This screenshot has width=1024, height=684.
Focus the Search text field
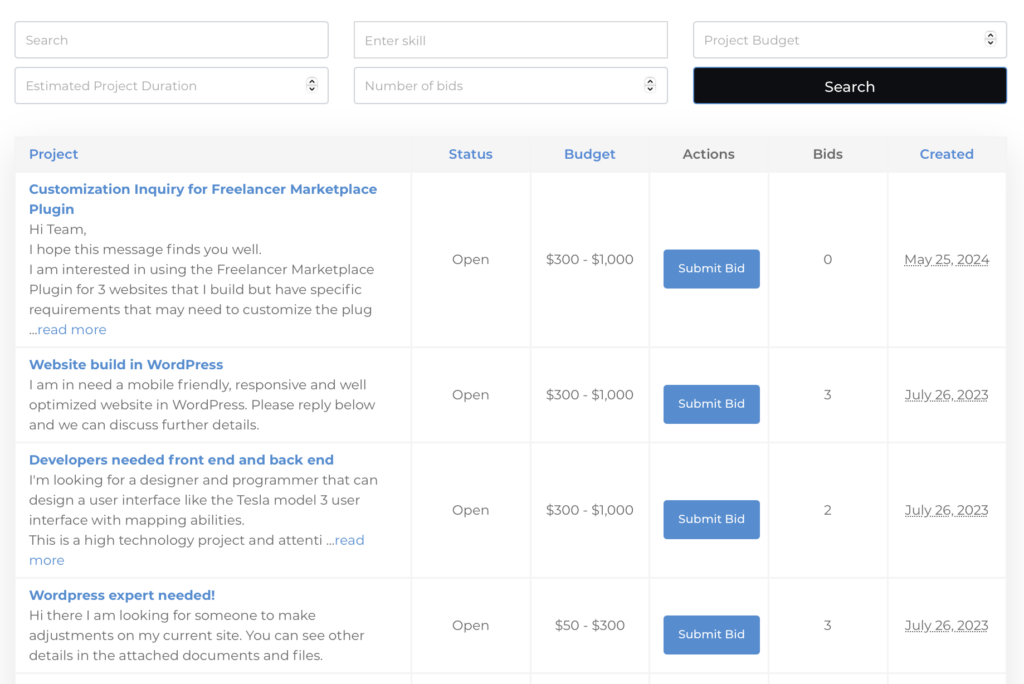tap(171, 40)
